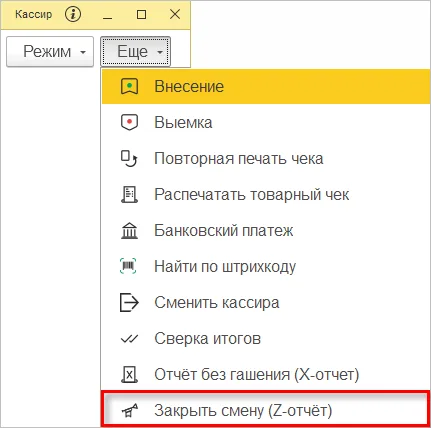The height and width of the screenshot is (428, 431).
Task: Select Внесение menu entry
Action: (x=266, y=86)
